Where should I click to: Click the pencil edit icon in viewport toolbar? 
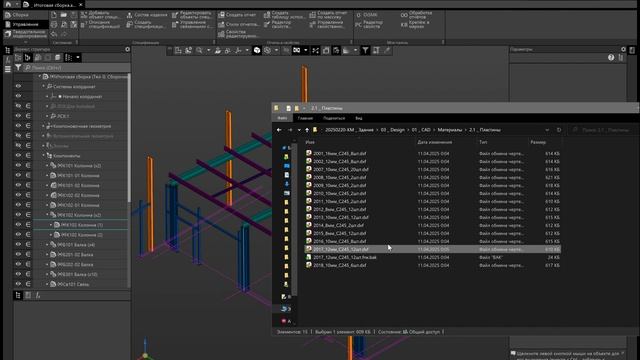[386, 50]
